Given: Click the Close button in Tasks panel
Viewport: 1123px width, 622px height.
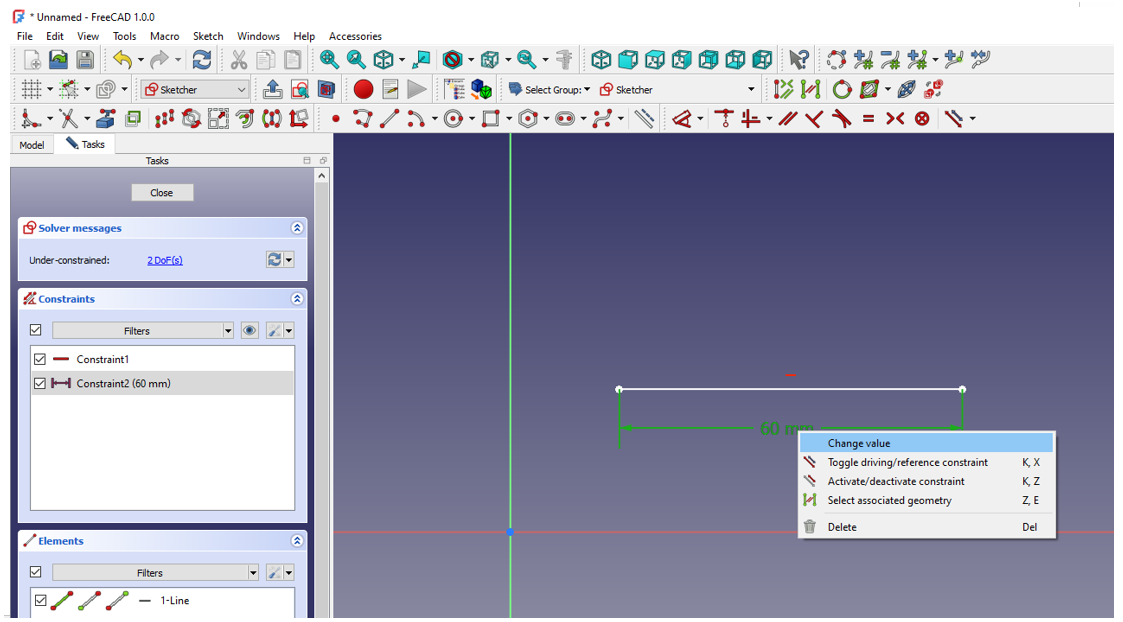Looking at the screenshot, I should 162,192.
